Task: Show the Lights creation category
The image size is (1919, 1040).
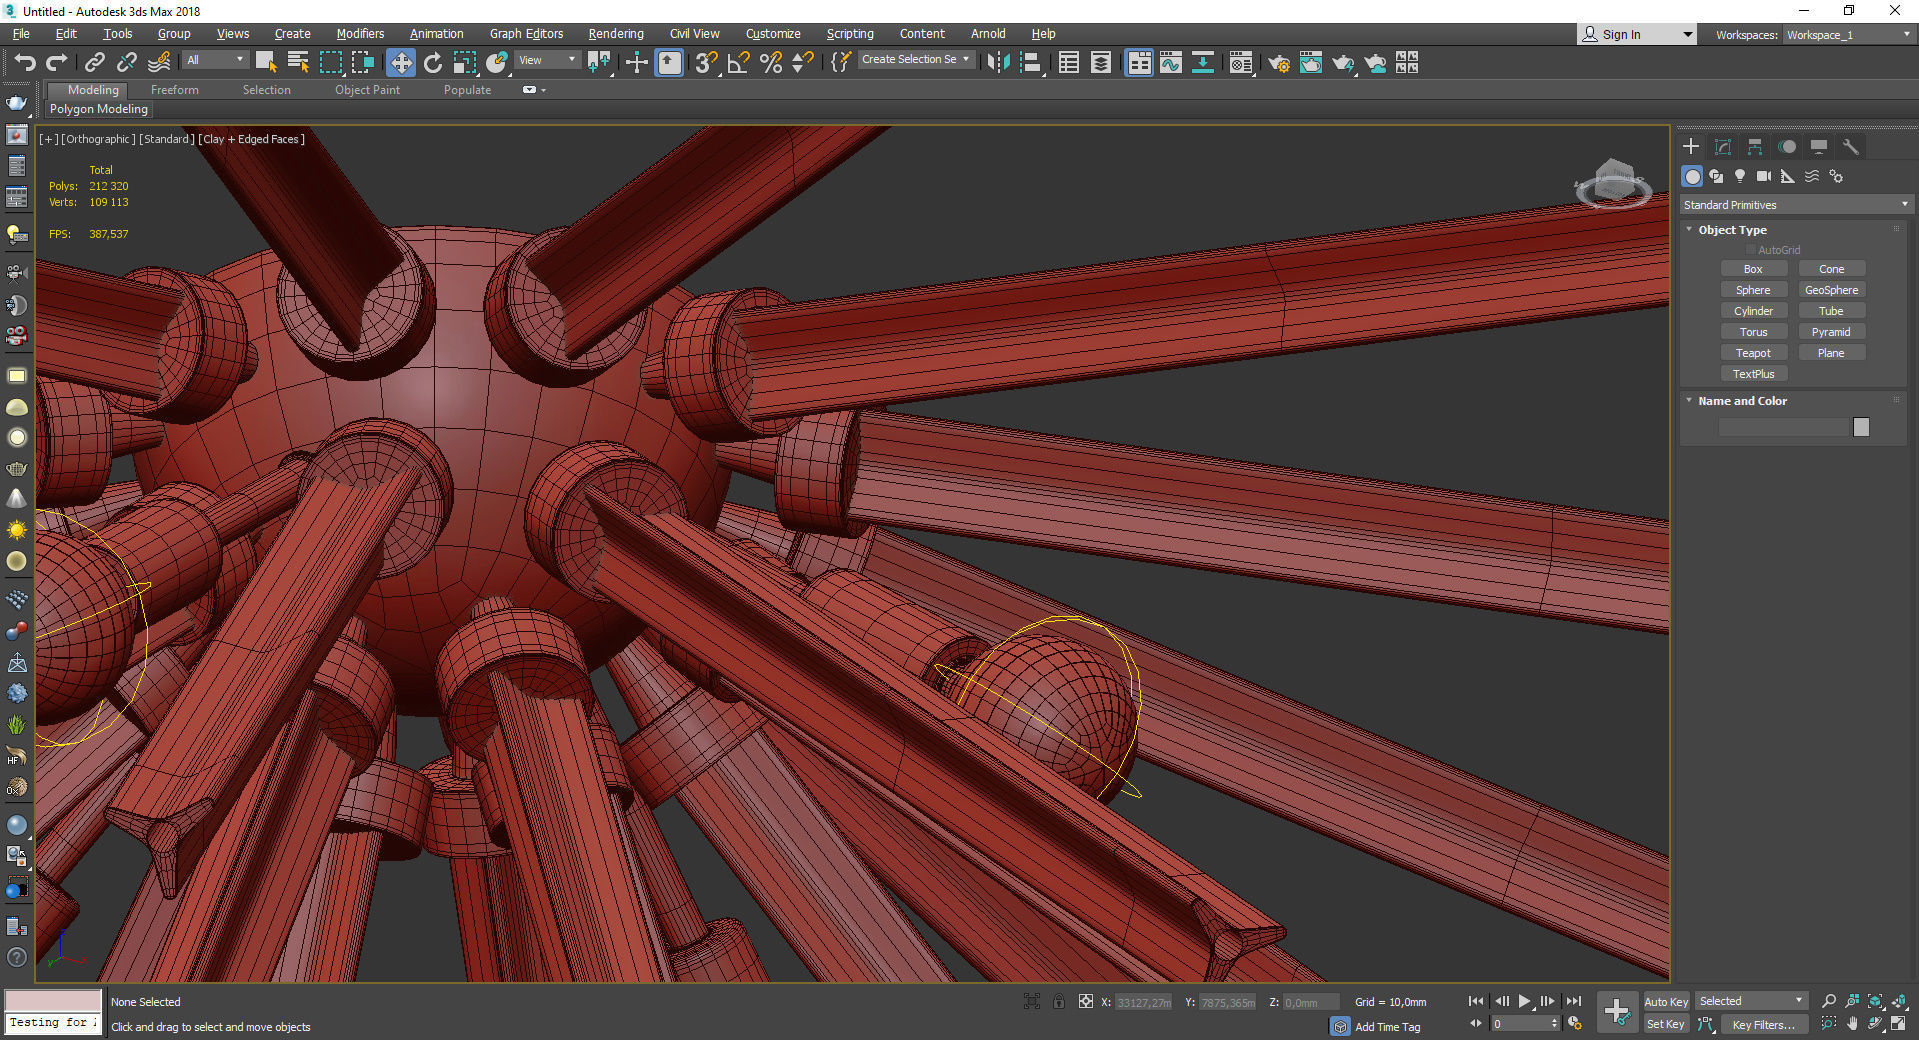Action: [1740, 176]
